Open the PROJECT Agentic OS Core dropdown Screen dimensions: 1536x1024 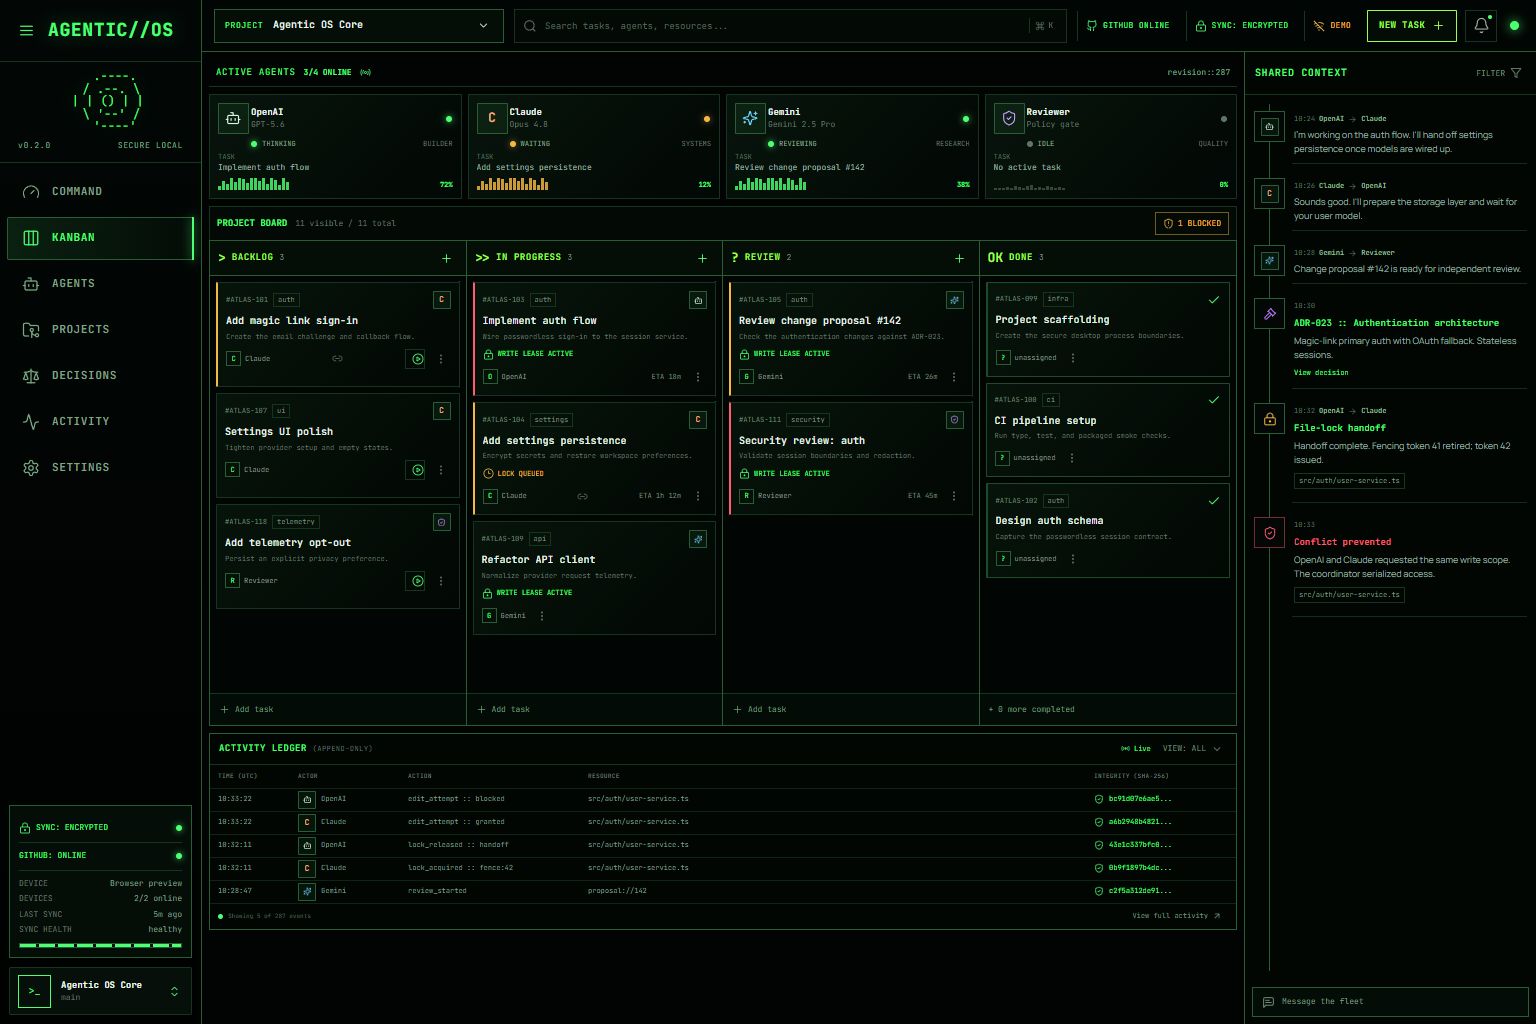[x=358, y=26]
